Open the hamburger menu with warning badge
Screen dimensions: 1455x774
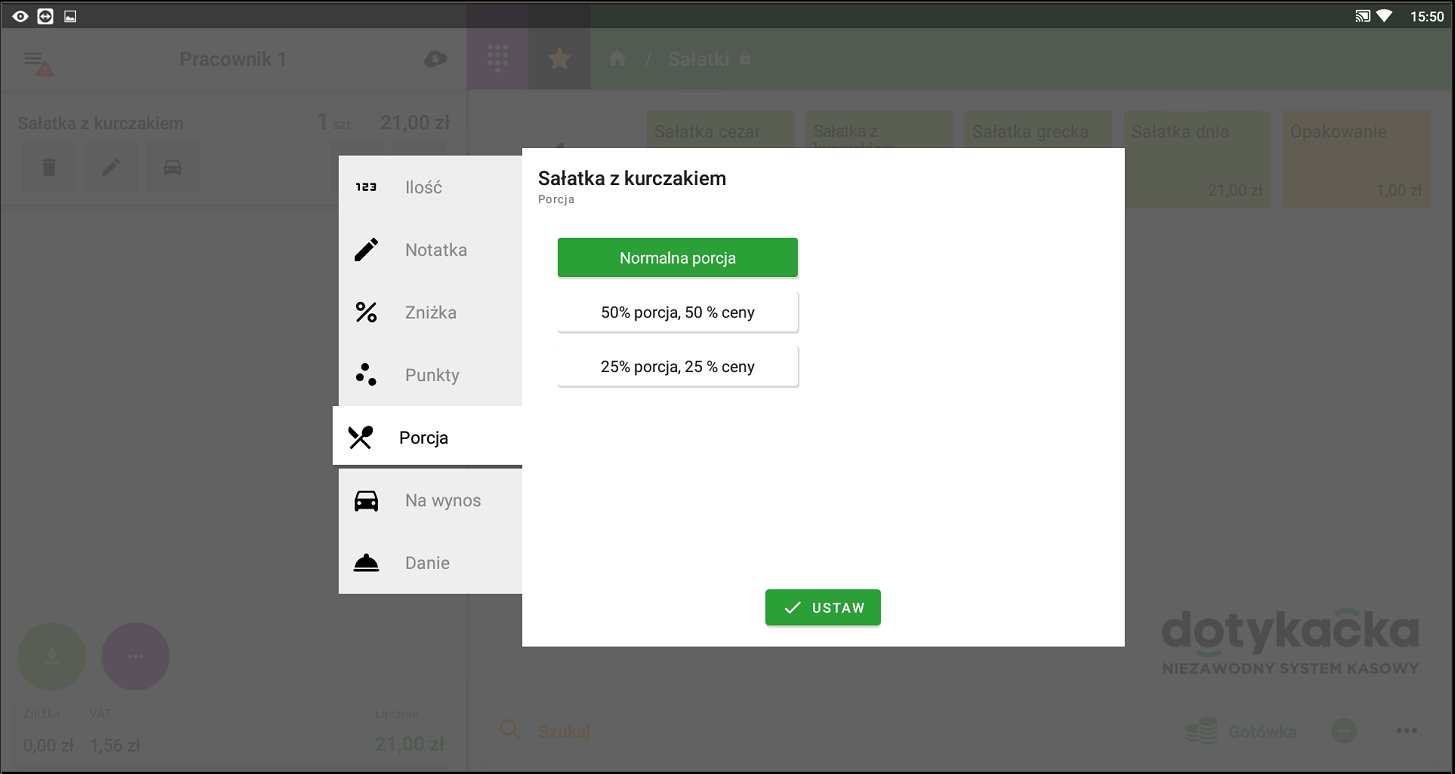[38, 61]
